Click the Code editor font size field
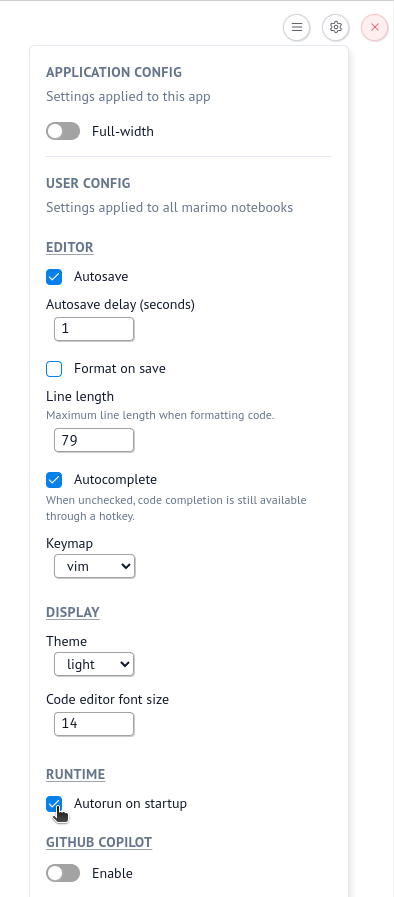394x897 pixels. click(x=94, y=724)
